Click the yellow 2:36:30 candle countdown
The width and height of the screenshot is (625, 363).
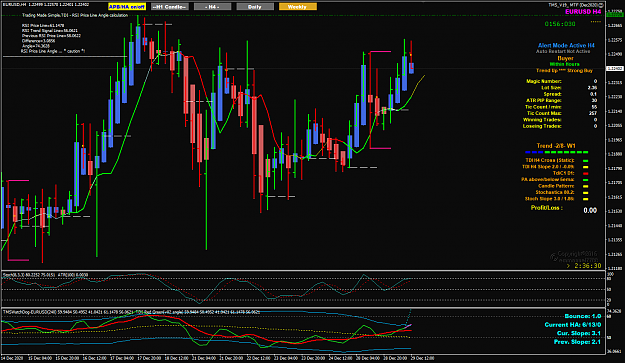(x=584, y=265)
